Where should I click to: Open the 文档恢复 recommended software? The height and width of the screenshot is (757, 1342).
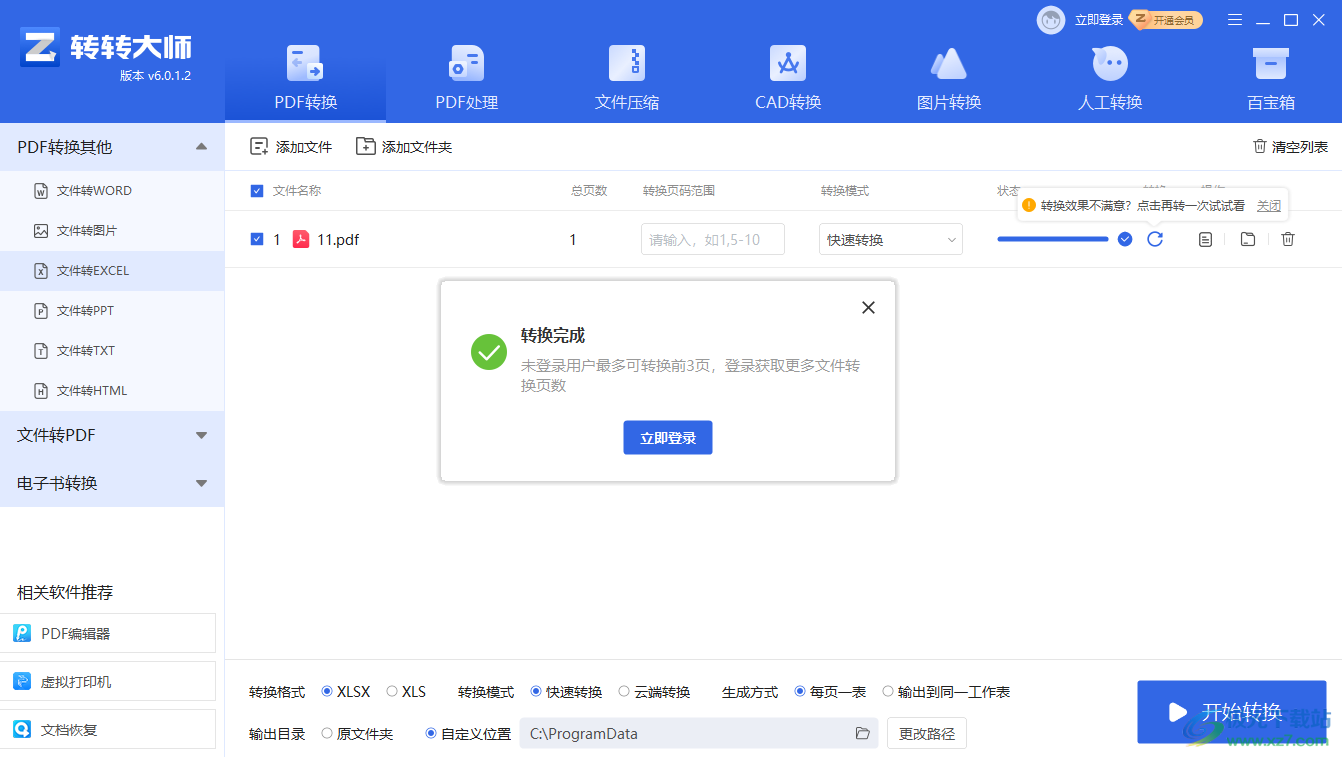tap(108, 729)
